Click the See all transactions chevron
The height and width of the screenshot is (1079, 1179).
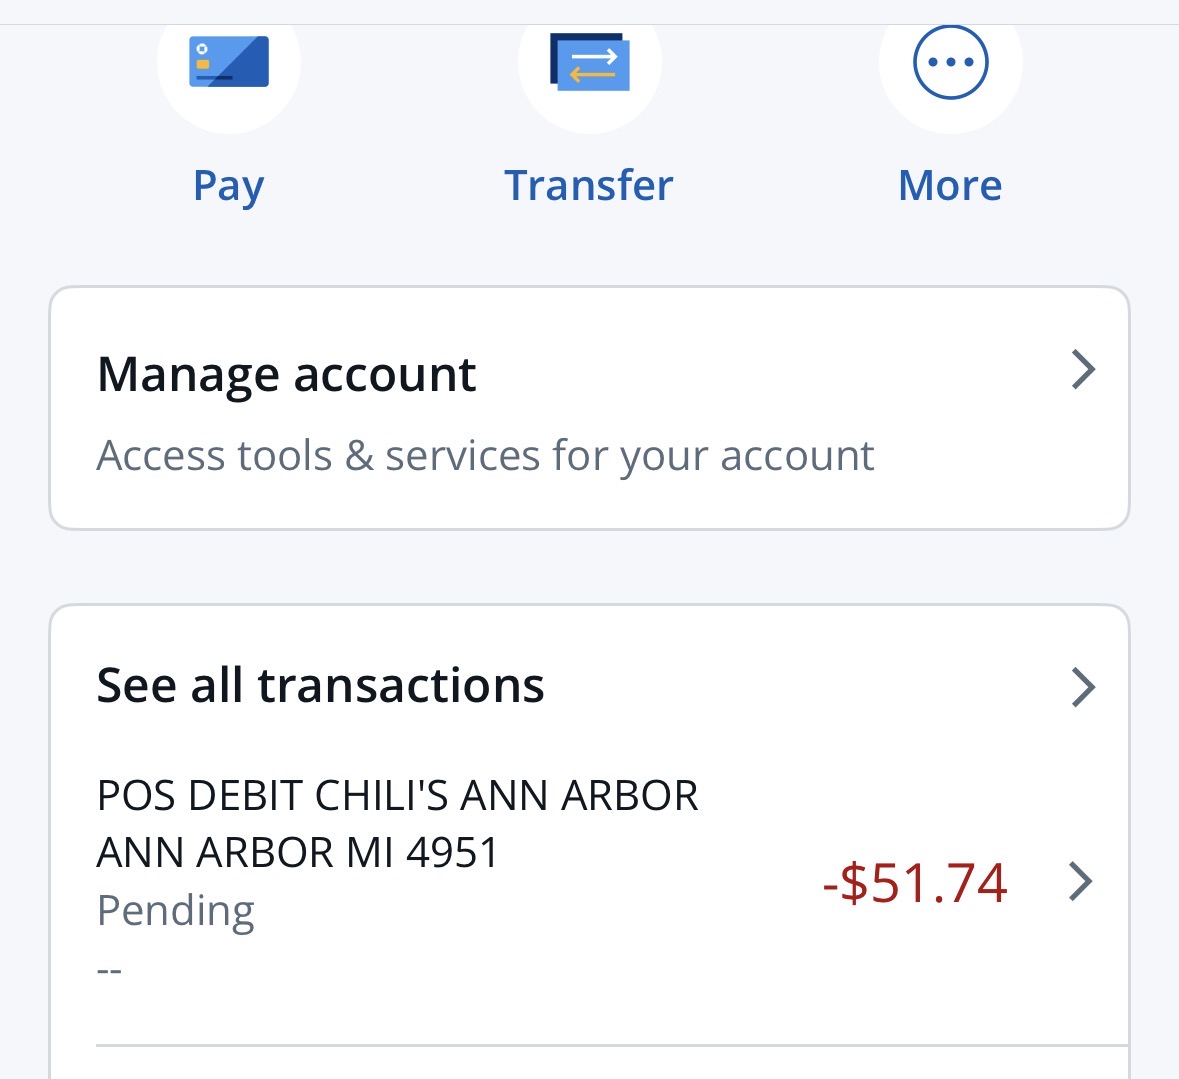coord(1083,688)
